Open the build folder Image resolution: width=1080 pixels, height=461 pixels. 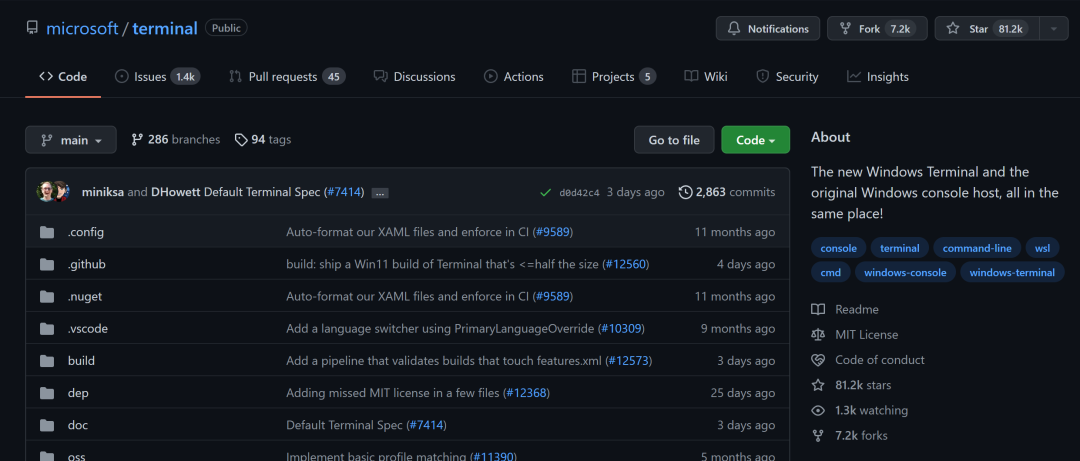click(81, 360)
